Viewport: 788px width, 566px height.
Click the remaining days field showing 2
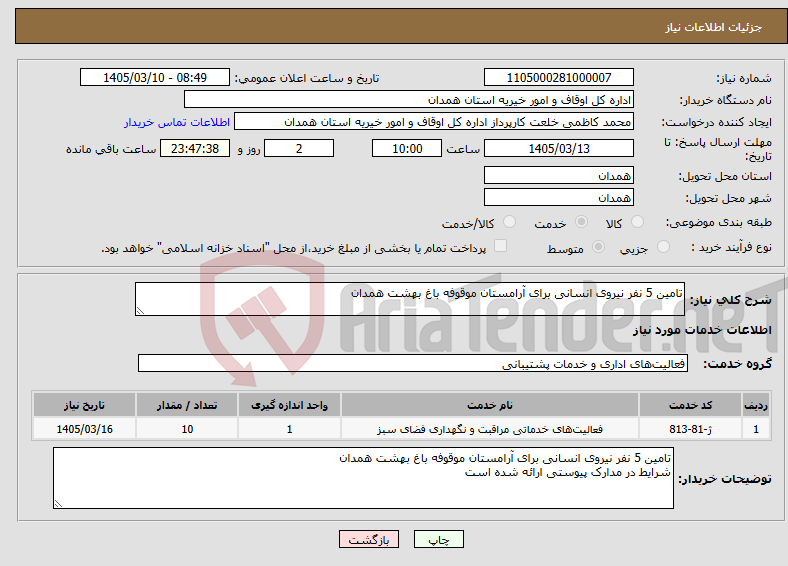coord(299,148)
